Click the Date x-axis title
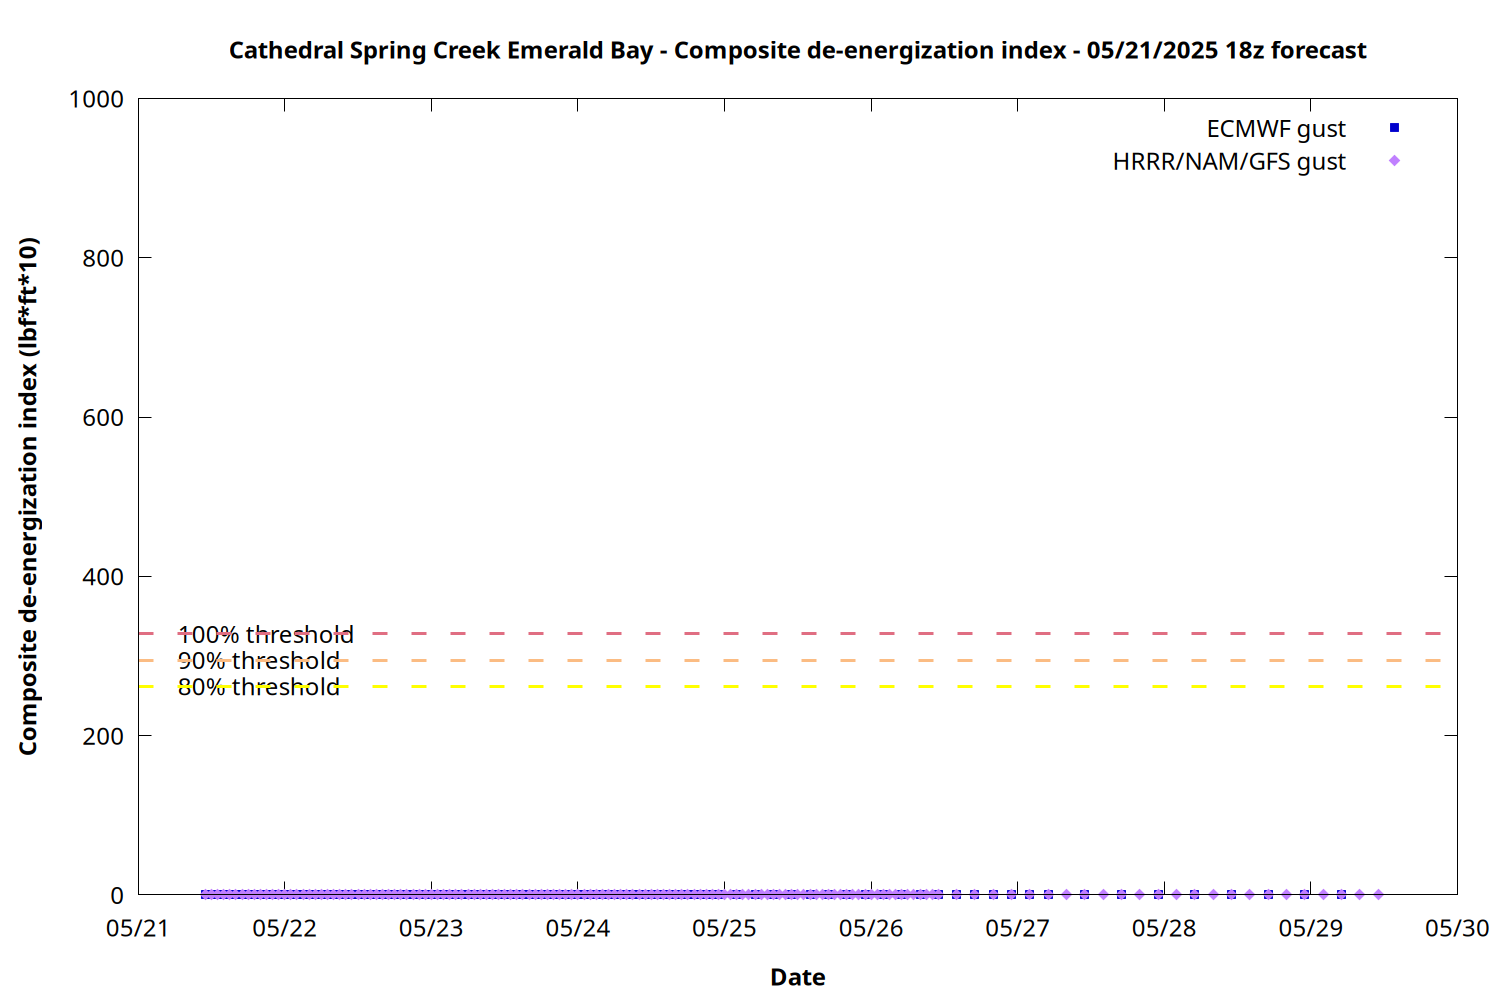This screenshot has height=1000, width=1500. 798,977
